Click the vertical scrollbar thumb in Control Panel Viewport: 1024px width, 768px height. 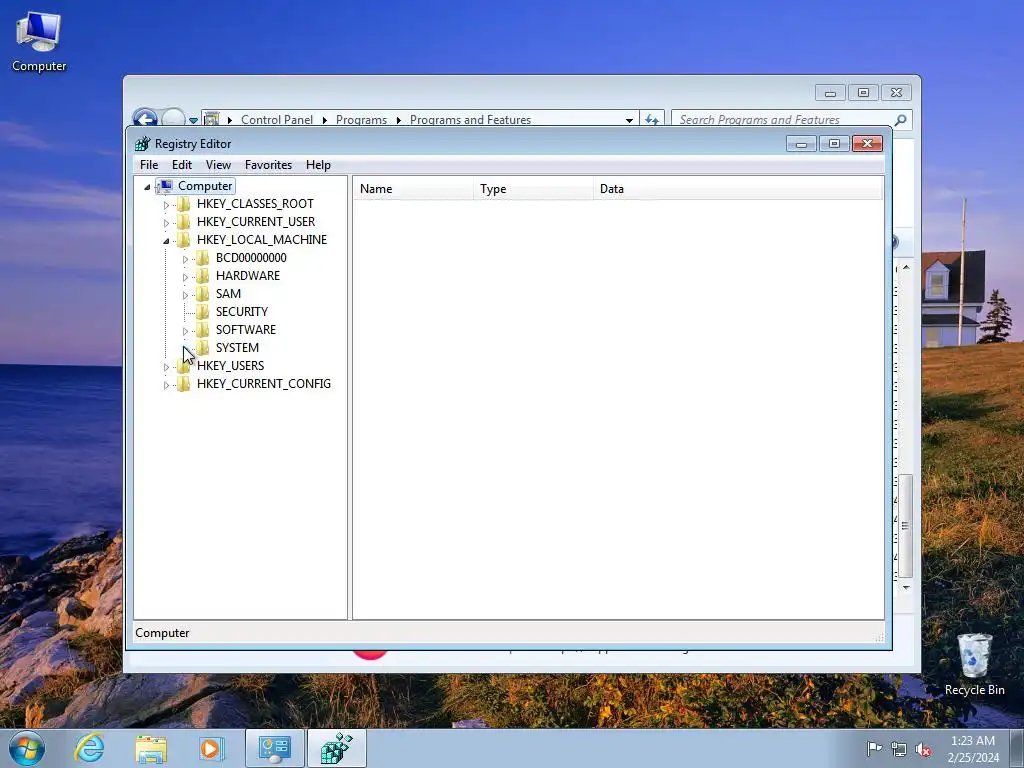click(x=905, y=526)
